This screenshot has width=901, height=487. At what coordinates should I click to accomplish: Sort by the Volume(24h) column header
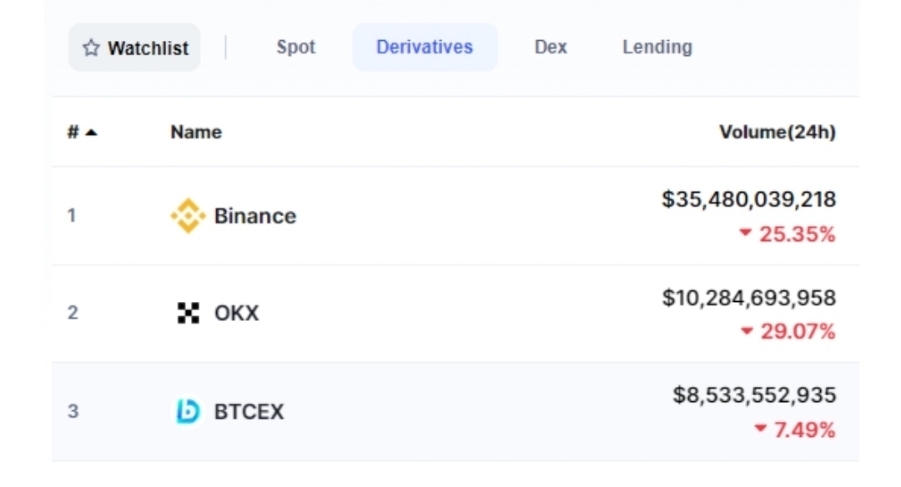click(x=777, y=132)
